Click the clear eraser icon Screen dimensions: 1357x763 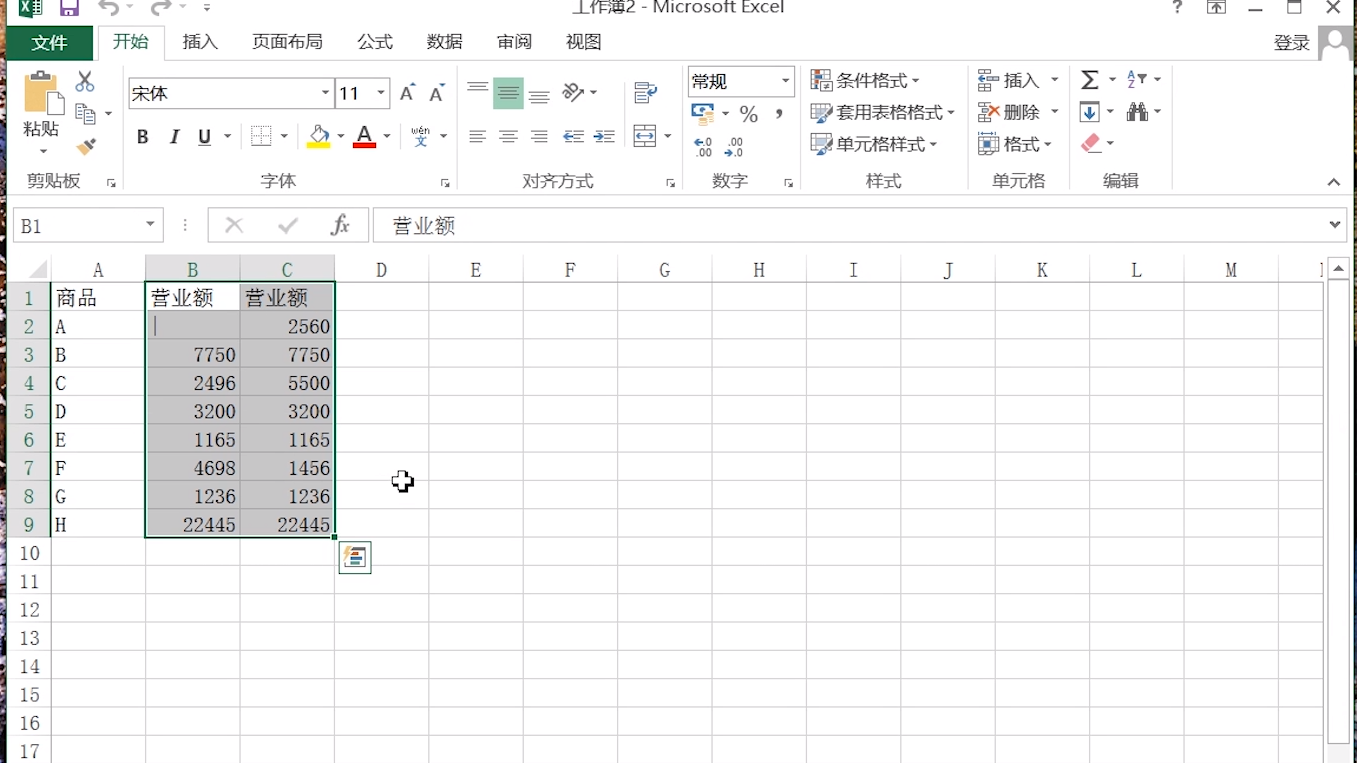click(1091, 143)
